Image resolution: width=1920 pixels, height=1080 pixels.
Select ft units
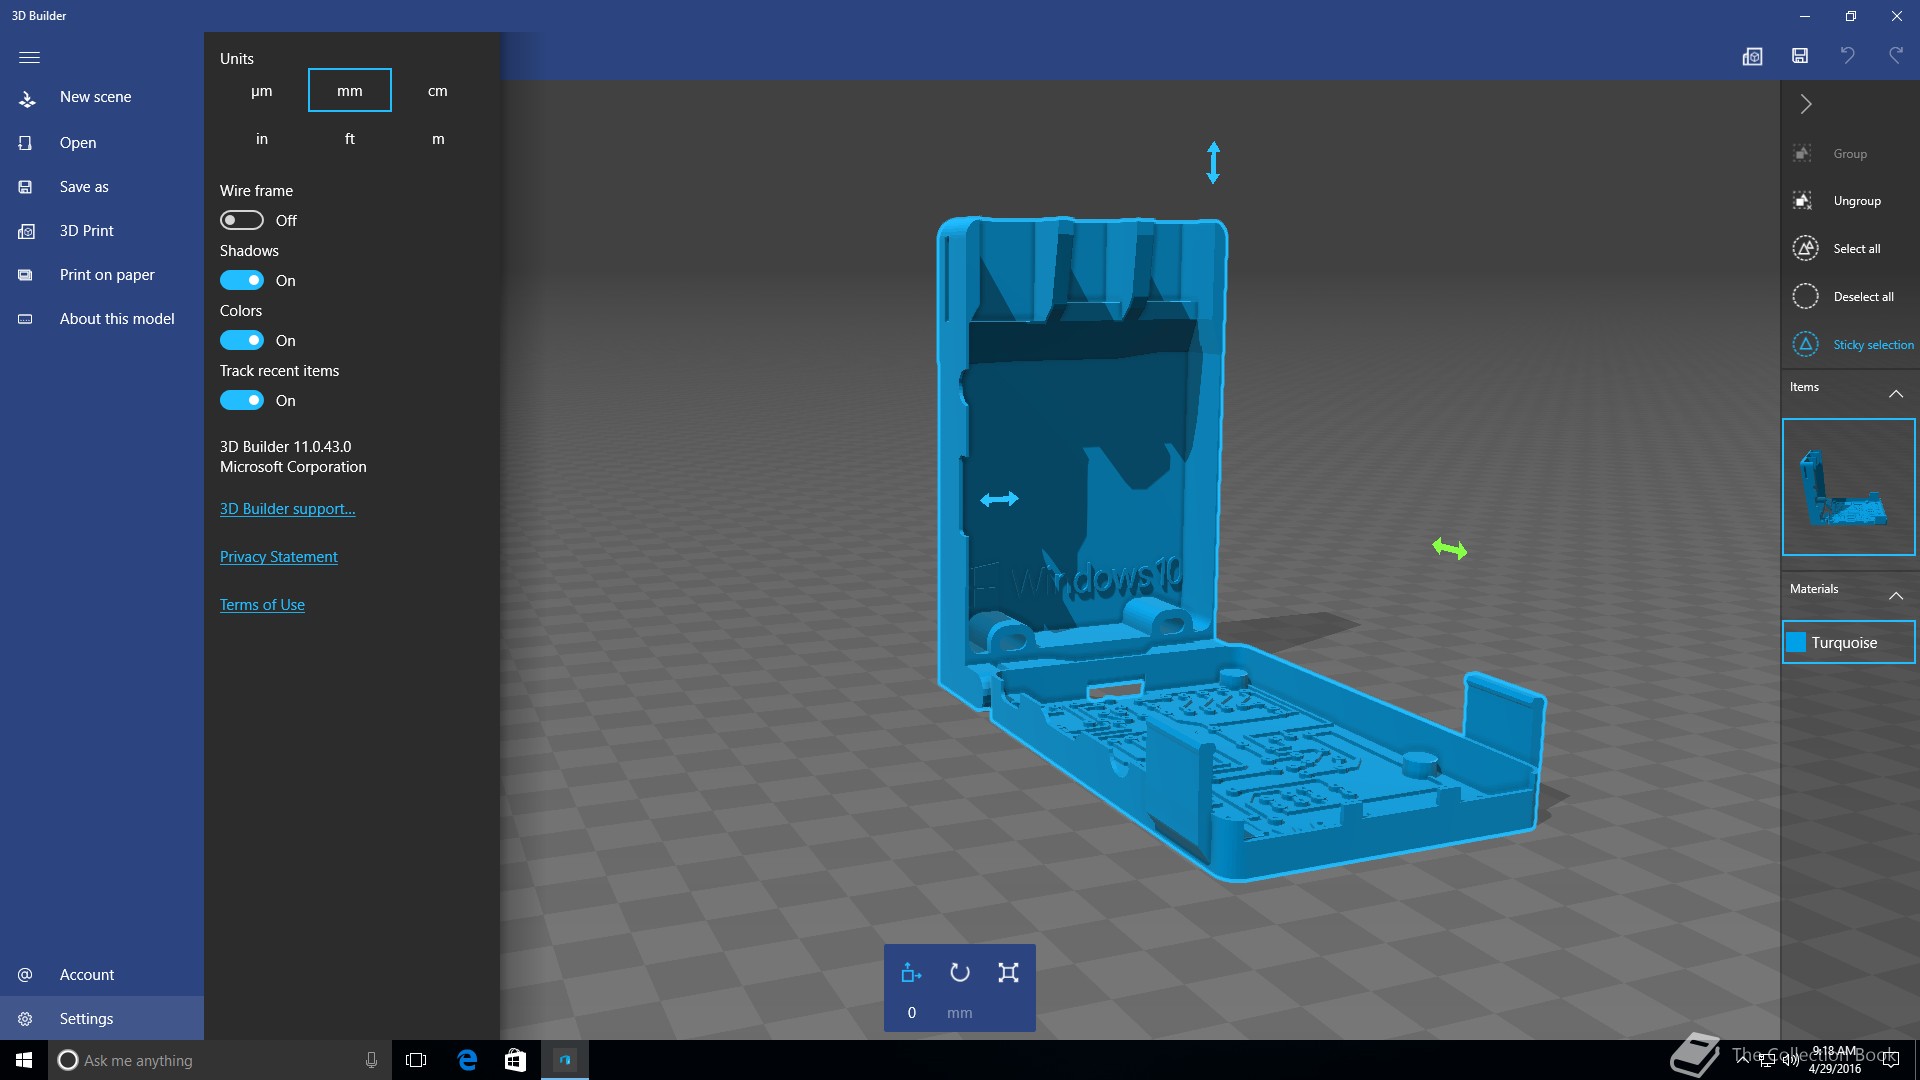(x=350, y=139)
